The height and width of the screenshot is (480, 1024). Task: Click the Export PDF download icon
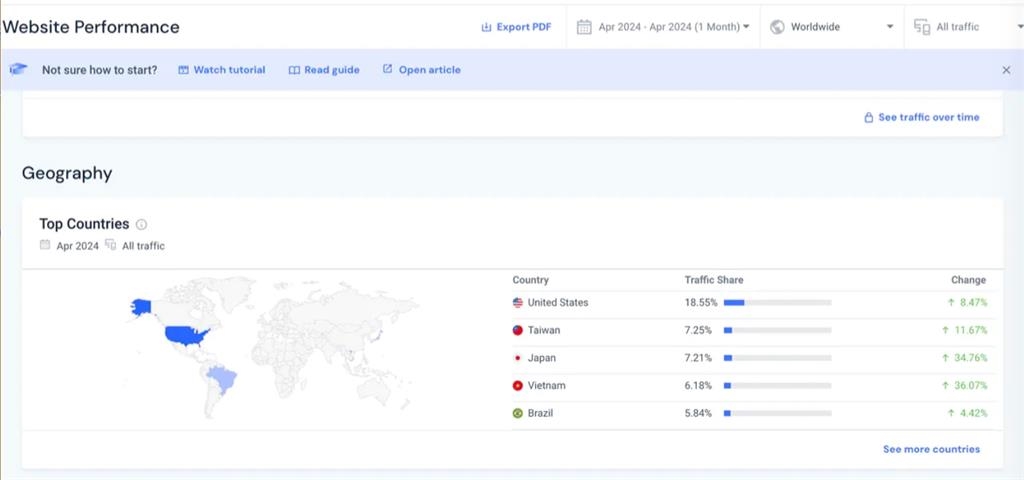click(x=487, y=27)
